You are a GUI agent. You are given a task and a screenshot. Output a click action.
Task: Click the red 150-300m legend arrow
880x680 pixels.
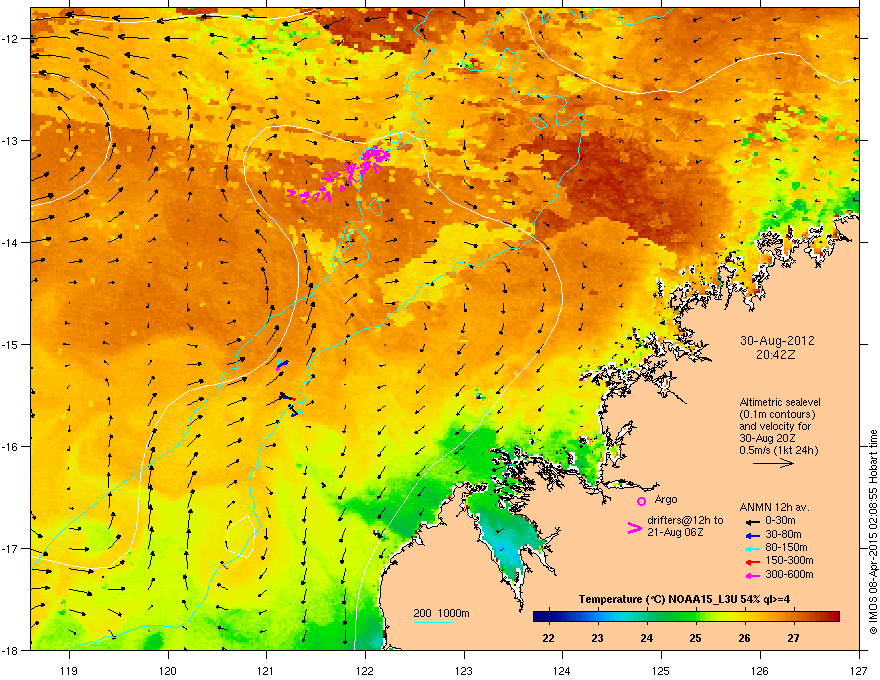point(753,562)
